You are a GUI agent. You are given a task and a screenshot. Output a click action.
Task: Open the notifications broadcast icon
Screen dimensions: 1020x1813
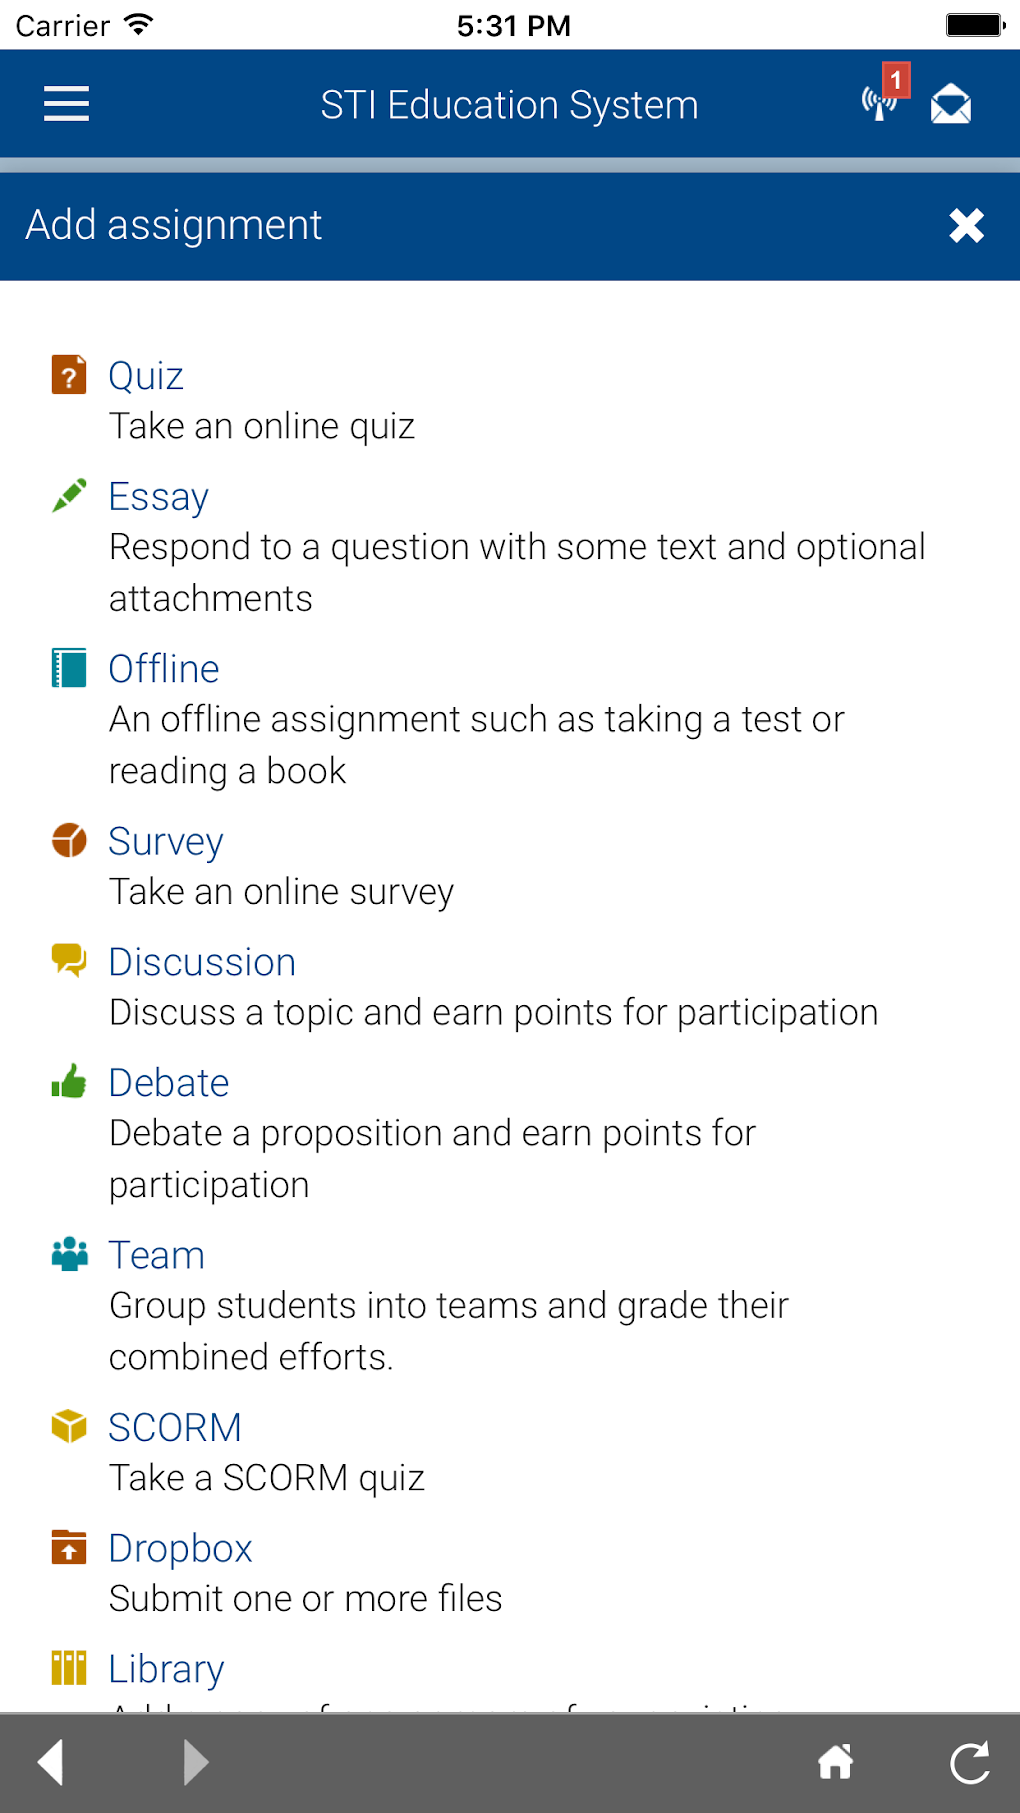point(880,102)
